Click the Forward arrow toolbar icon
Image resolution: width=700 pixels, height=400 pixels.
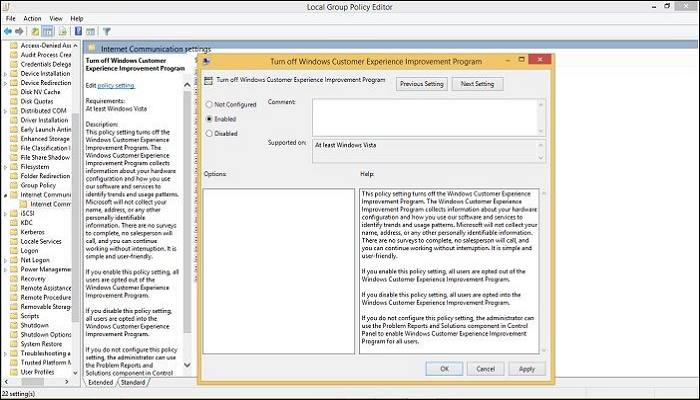tap(21, 31)
